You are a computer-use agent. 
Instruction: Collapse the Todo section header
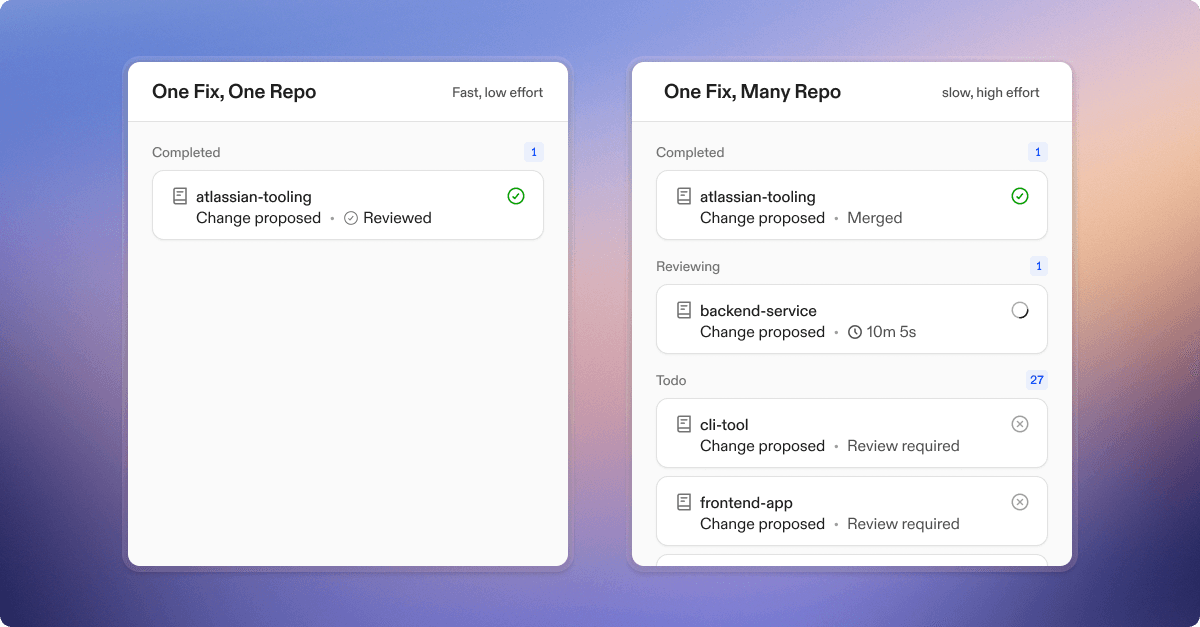coord(671,381)
